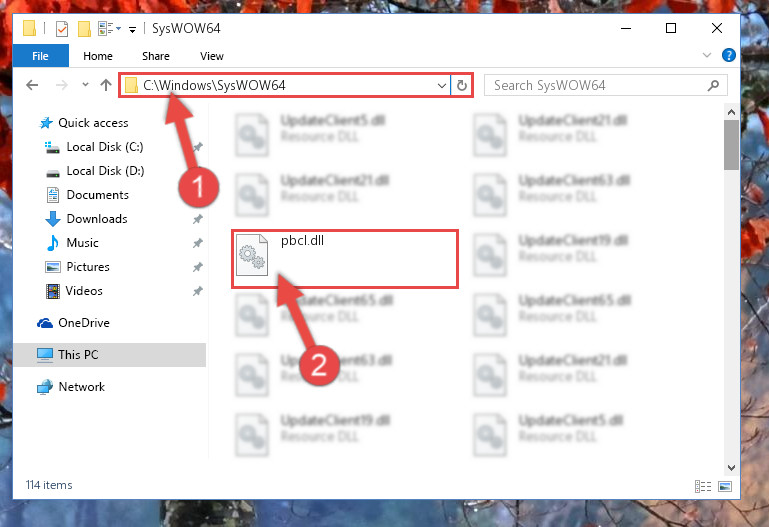Click the search magnifier icon
Image resolution: width=769 pixels, height=527 pixels.
[x=714, y=86]
